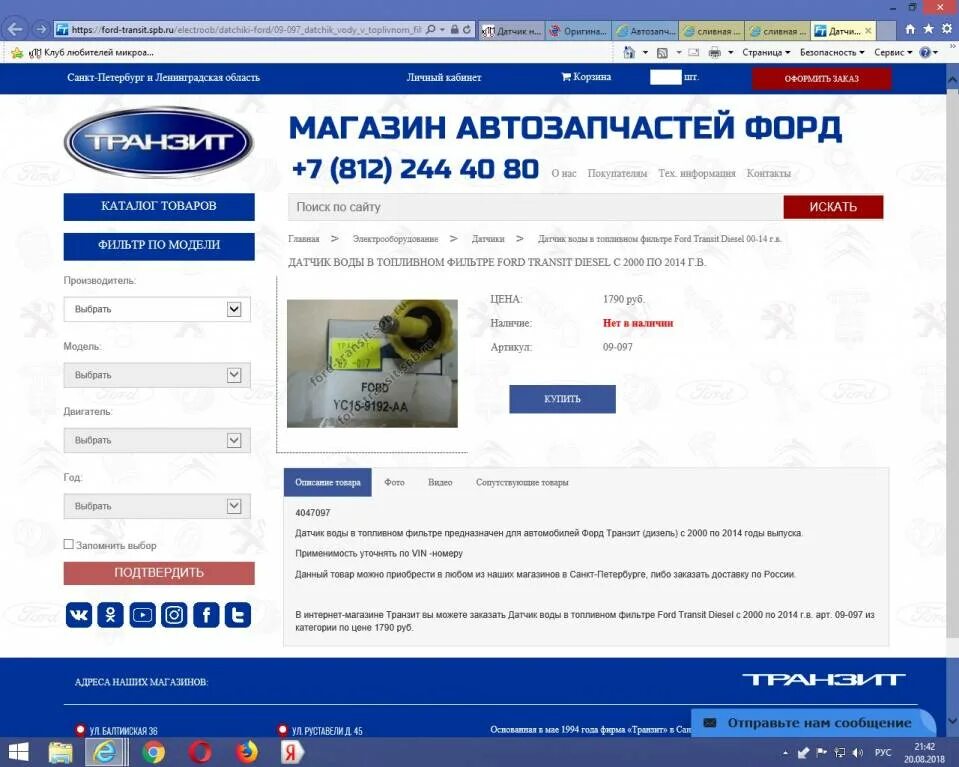The image size is (959, 767).
Task: Tick the Запомнить выбор checkbox
Action: click(x=68, y=544)
